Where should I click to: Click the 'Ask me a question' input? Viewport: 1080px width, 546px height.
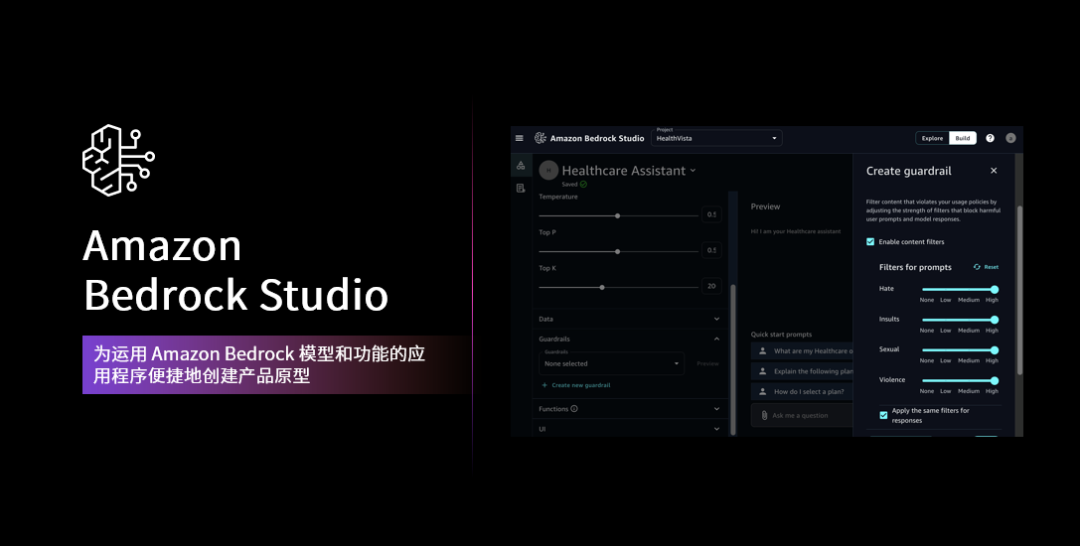pyautogui.click(x=802, y=416)
